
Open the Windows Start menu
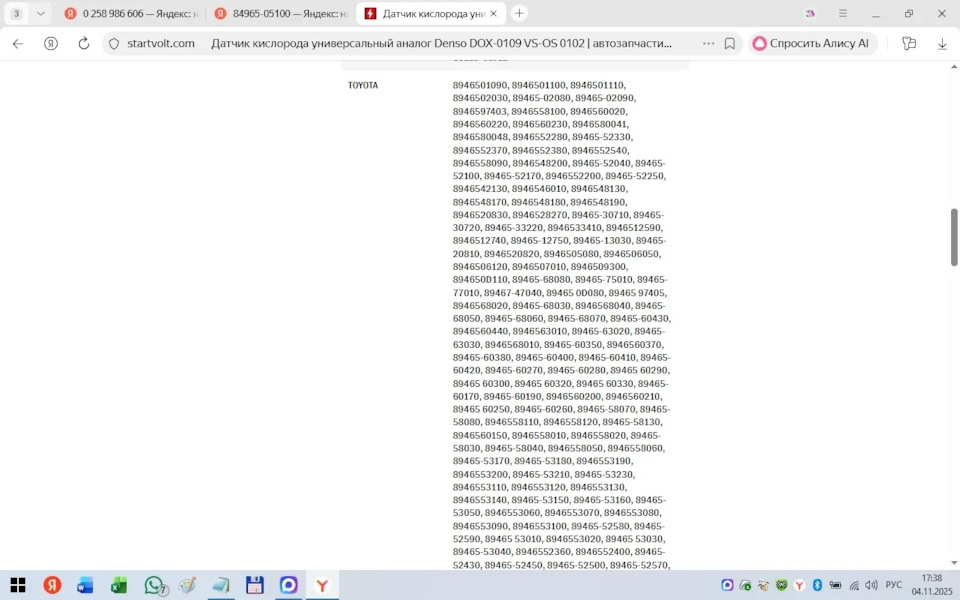click(x=18, y=585)
